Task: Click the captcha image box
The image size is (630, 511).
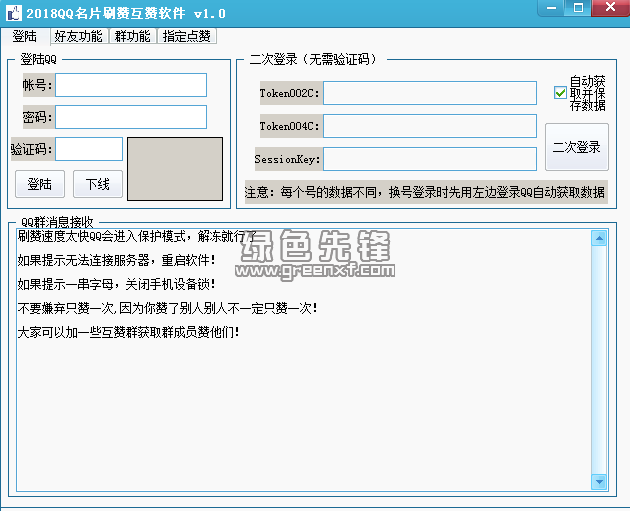Action: [x=175, y=169]
